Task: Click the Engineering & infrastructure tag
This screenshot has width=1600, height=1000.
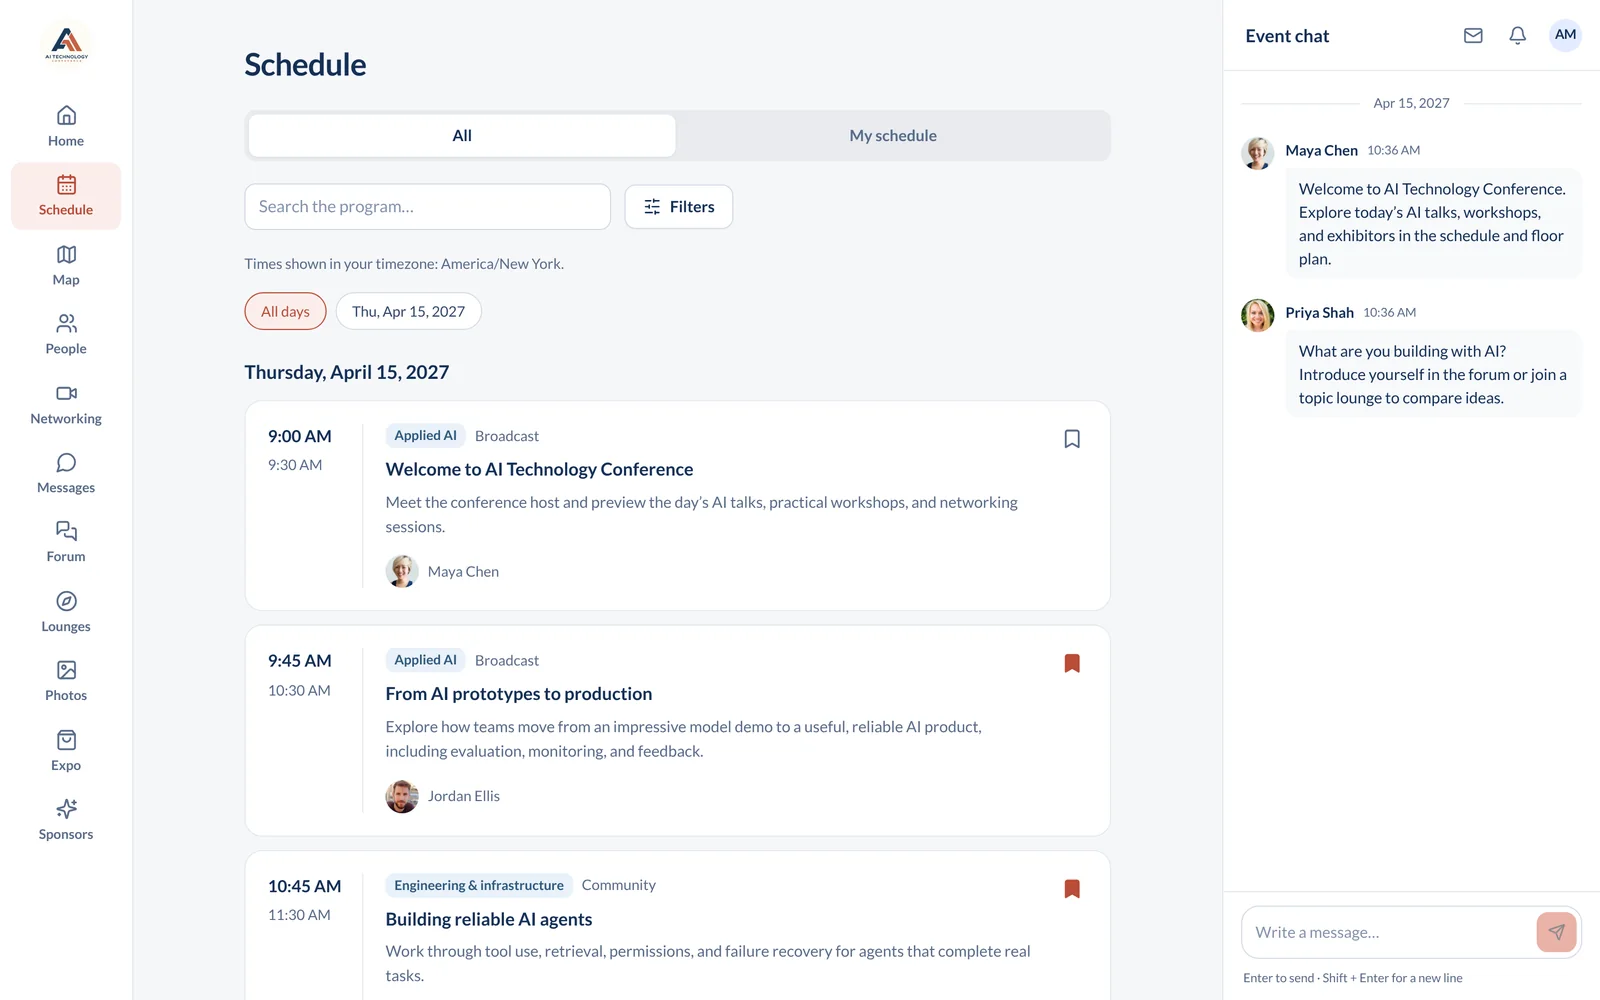Action: pyautogui.click(x=479, y=885)
